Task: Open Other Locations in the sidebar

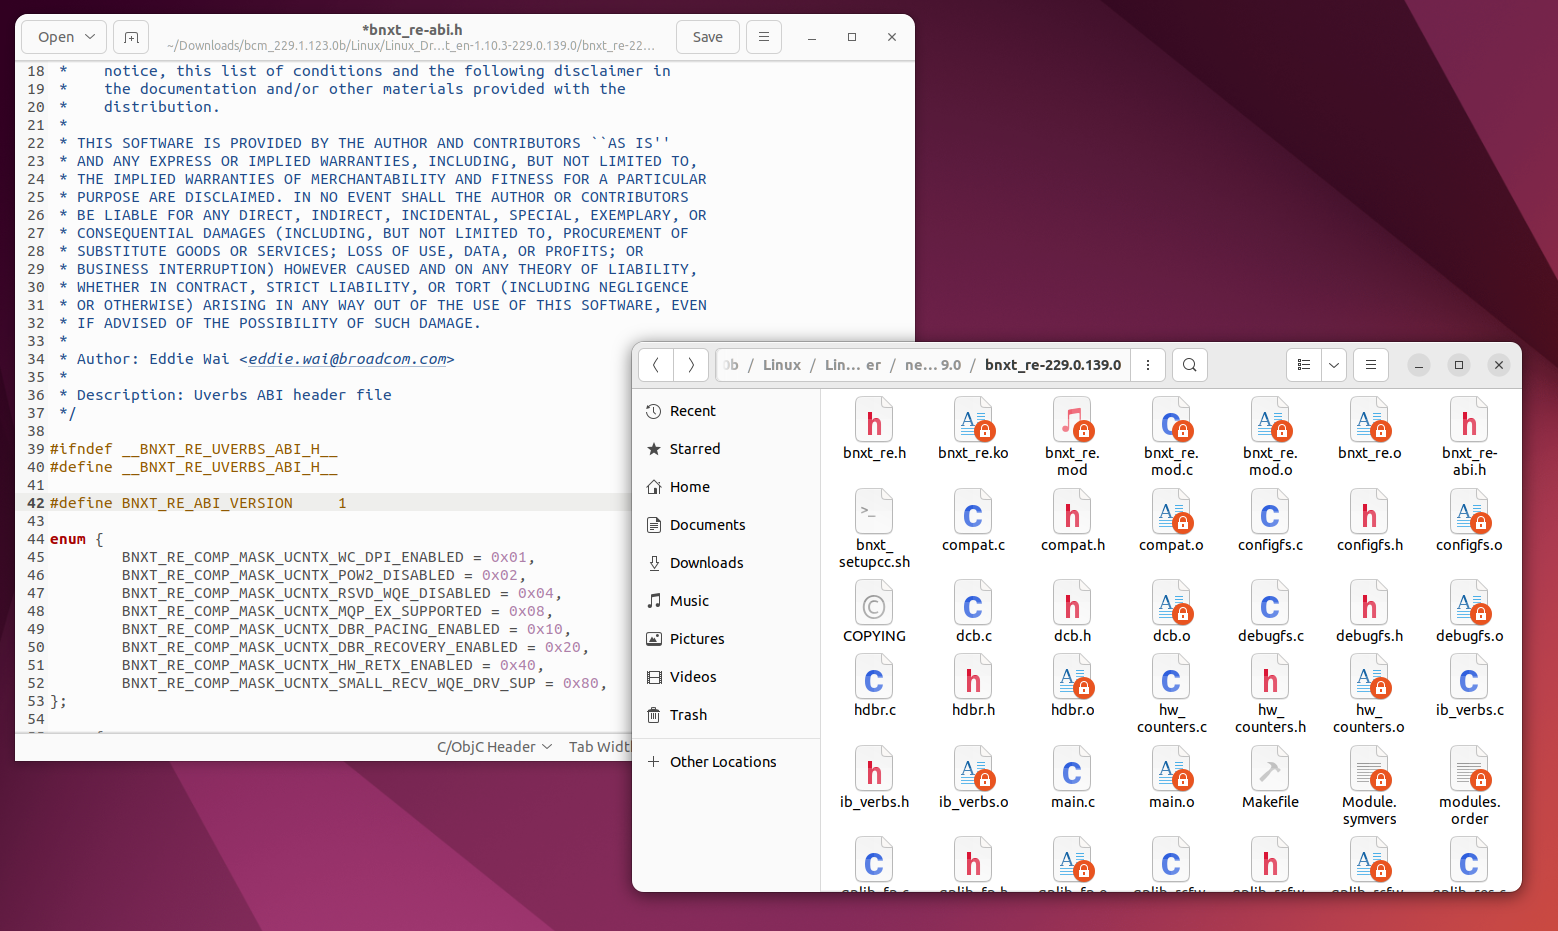Action: pyautogui.click(x=722, y=762)
